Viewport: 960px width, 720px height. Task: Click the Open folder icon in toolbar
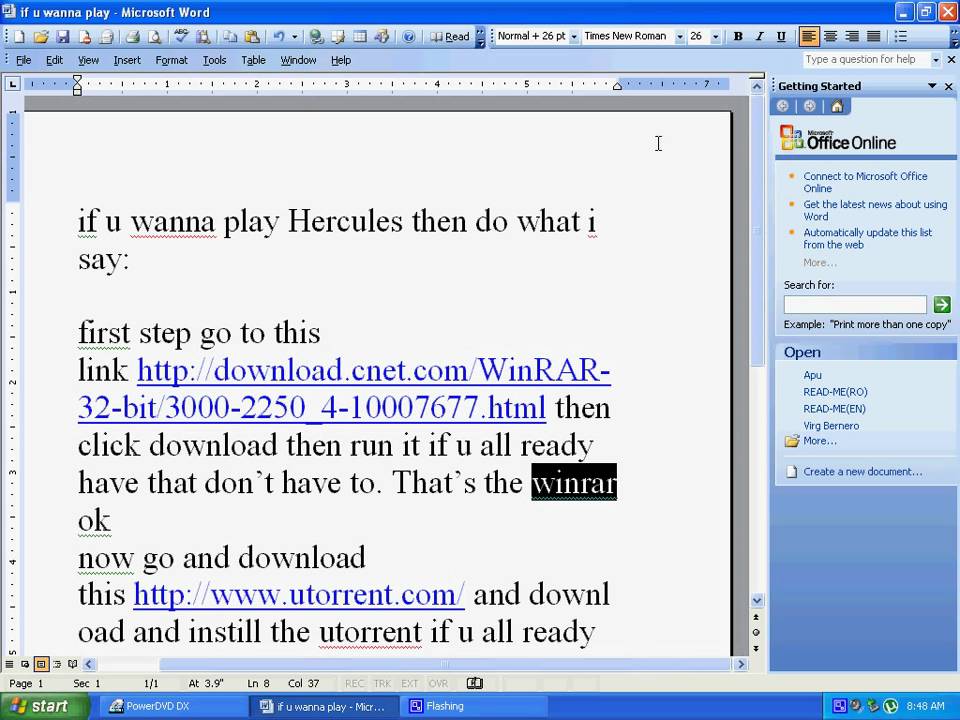(x=40, y=37)
